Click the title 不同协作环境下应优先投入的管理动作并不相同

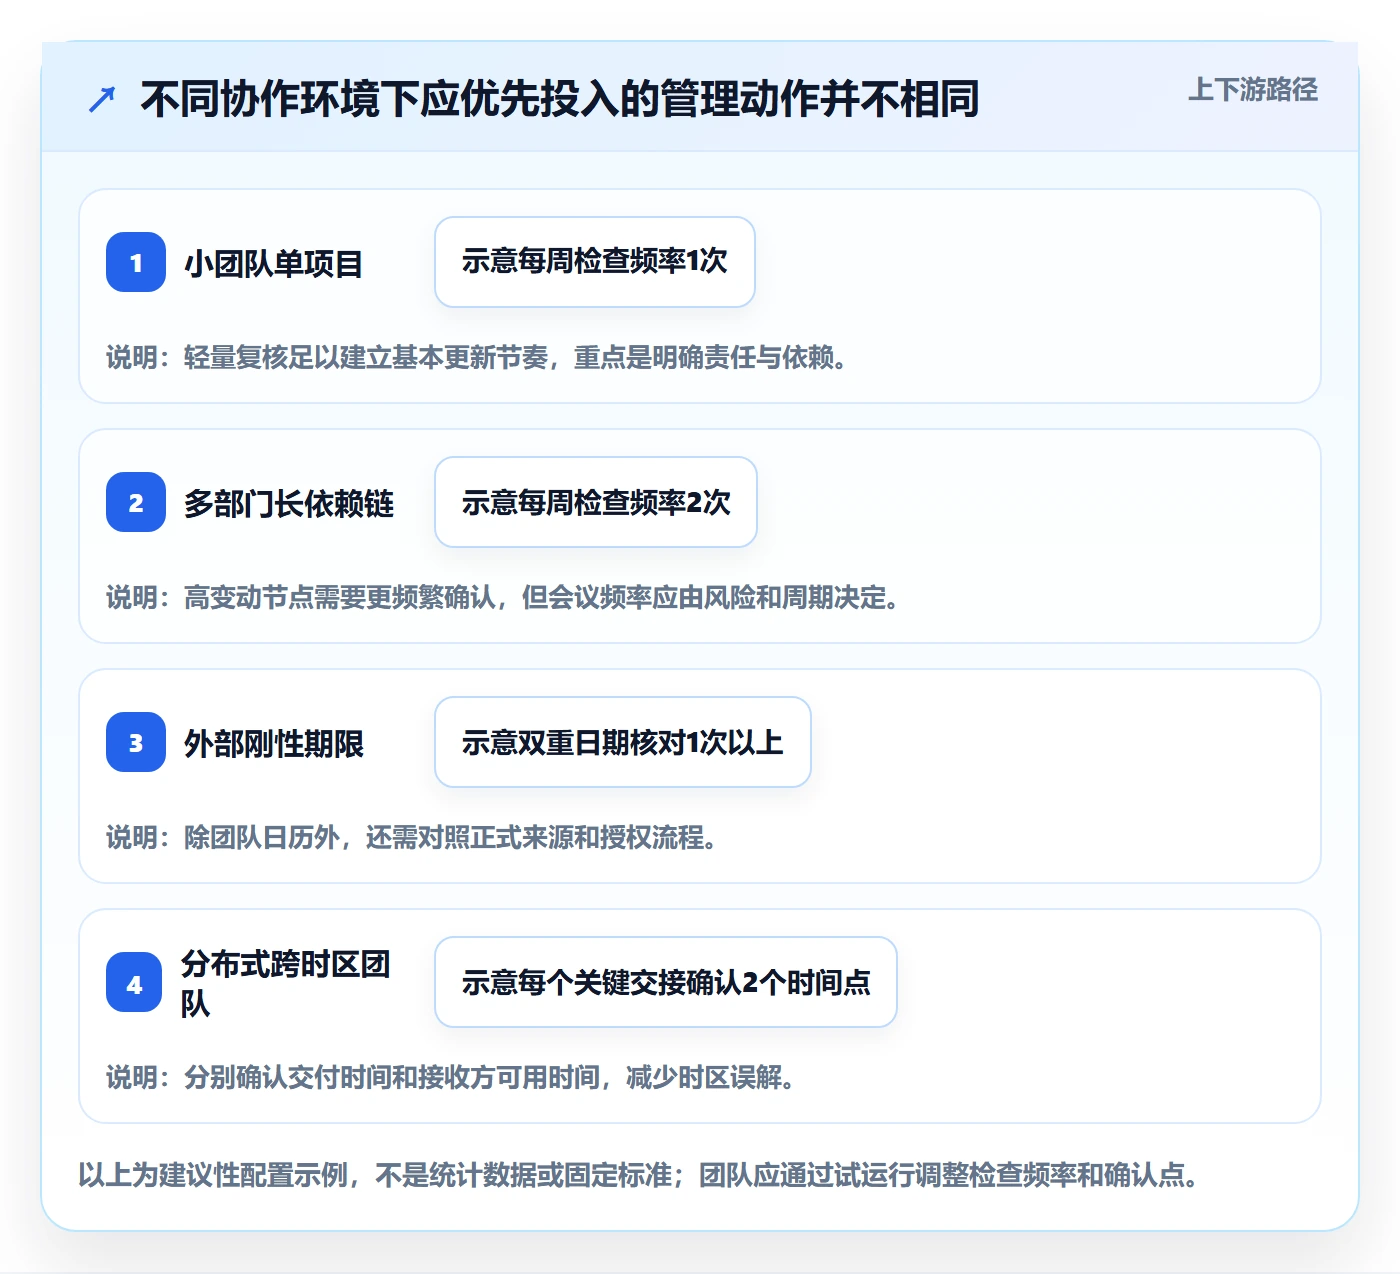[560, 99]
